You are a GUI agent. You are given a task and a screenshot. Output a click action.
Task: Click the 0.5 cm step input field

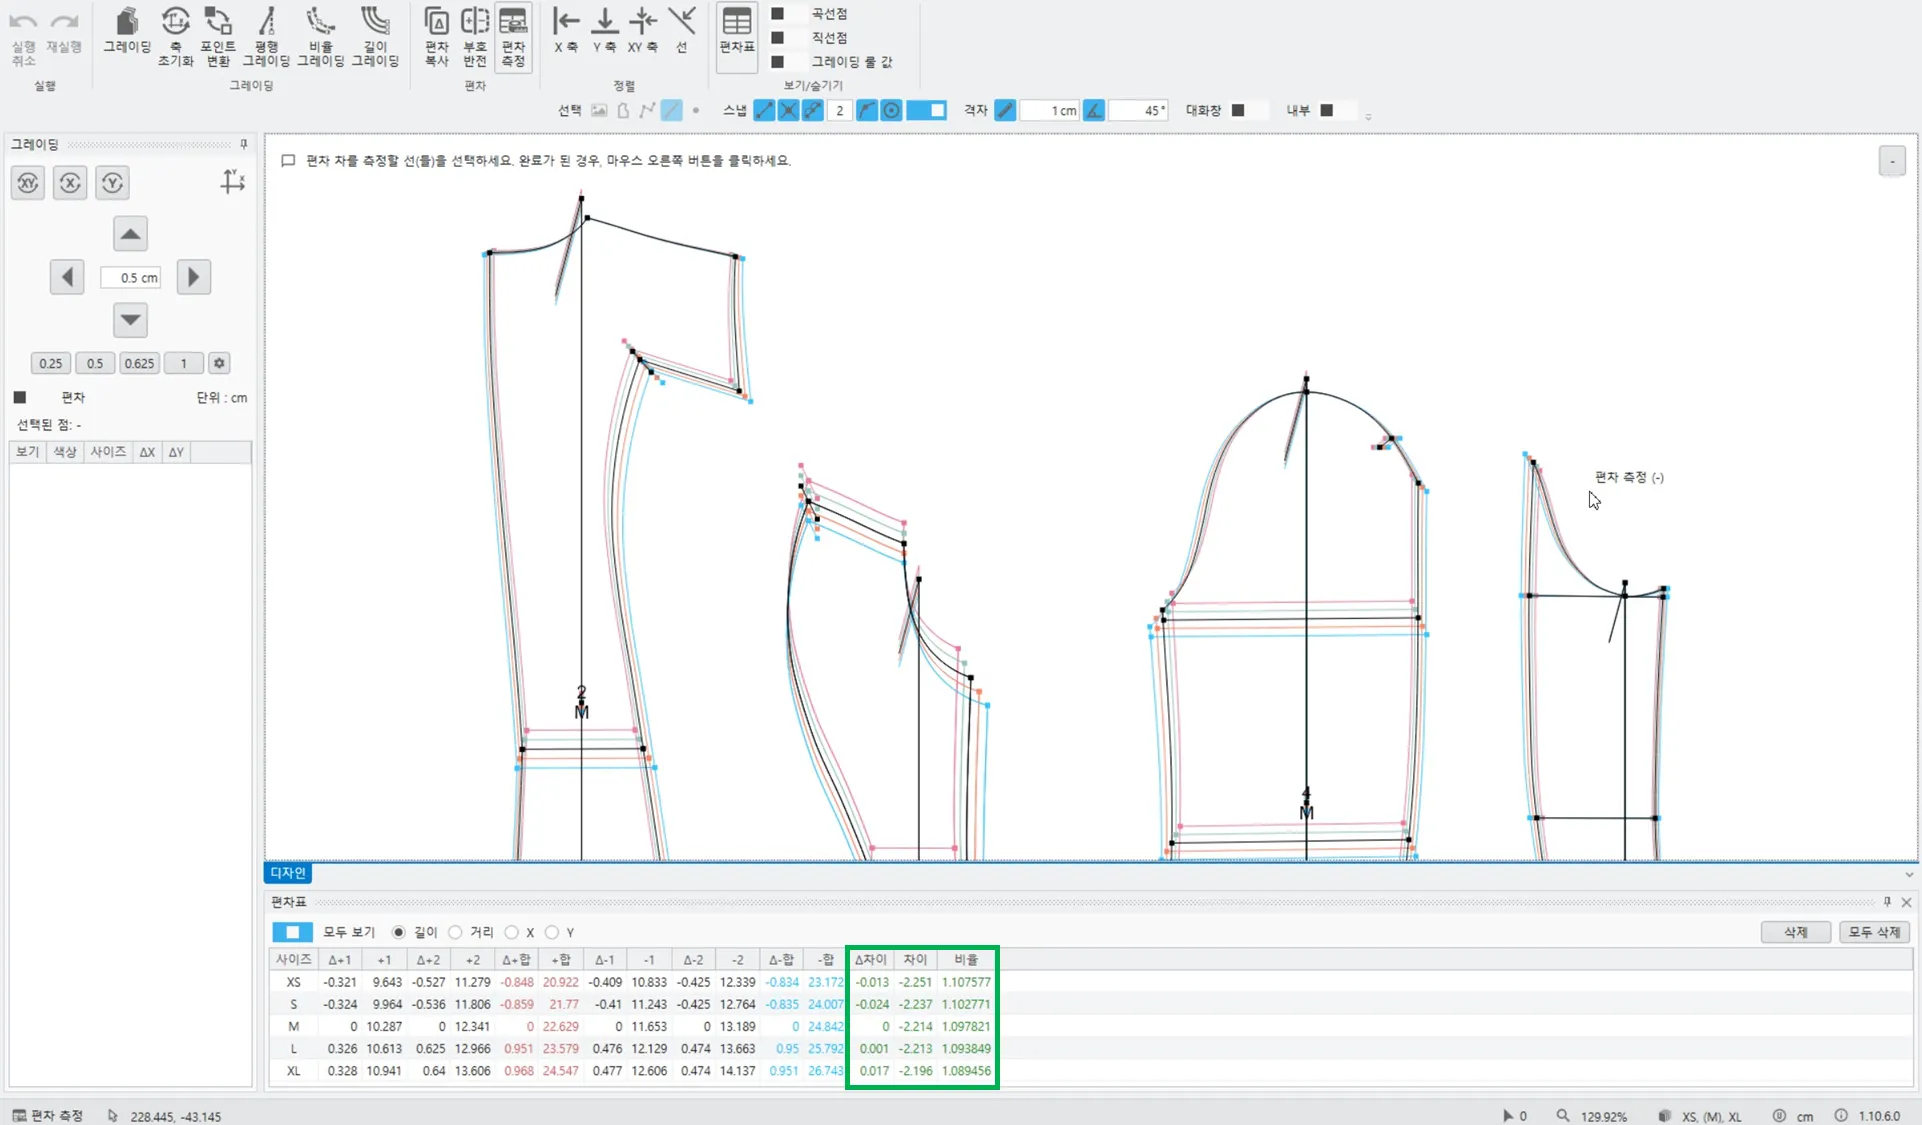(x=130, y=277)
